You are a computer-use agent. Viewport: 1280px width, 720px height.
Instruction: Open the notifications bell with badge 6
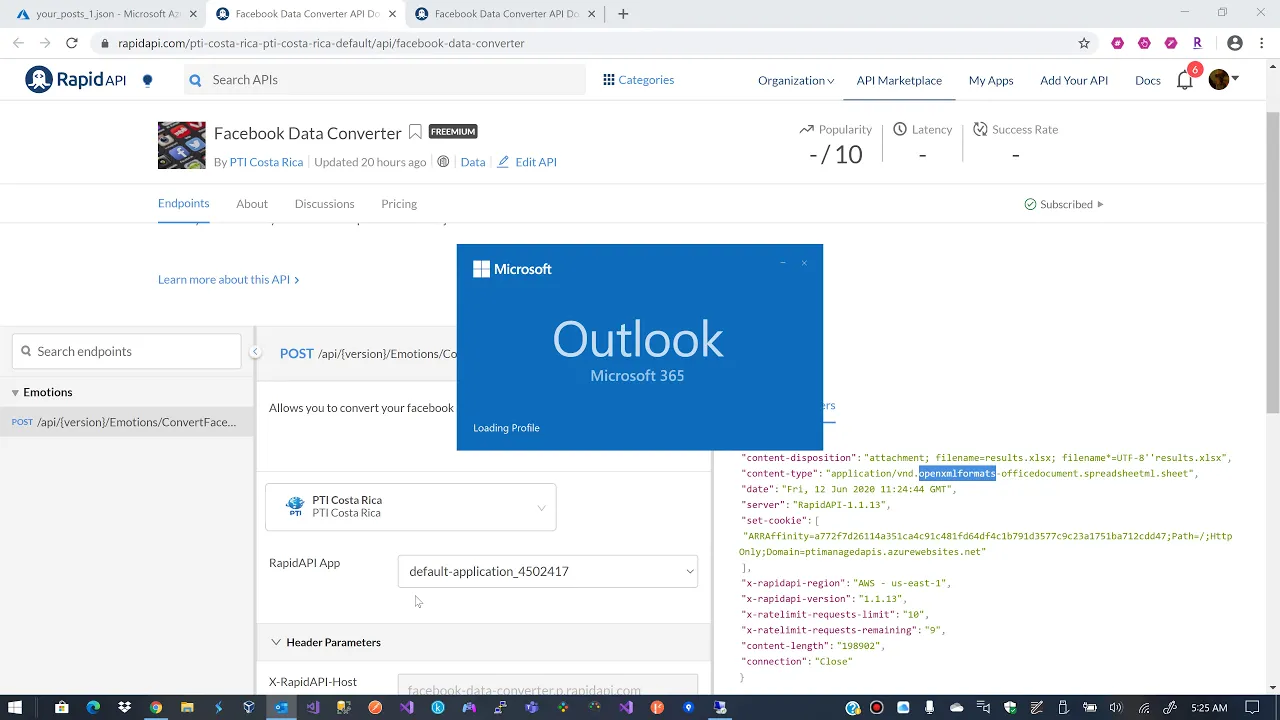(x=1185, y=80)
